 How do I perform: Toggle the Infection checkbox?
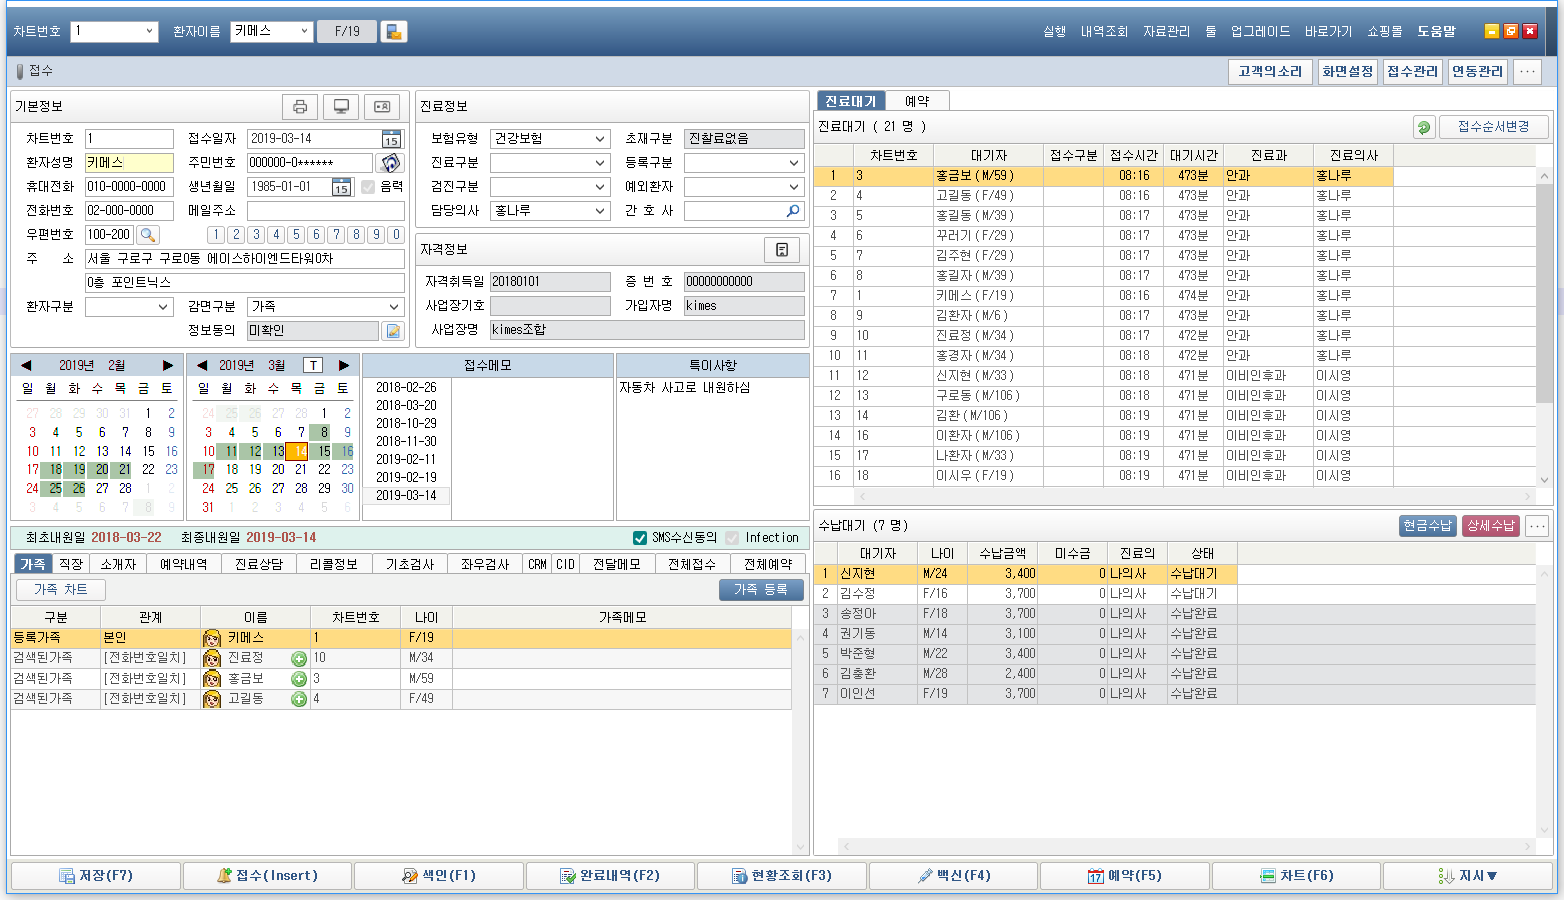(732, 538)
